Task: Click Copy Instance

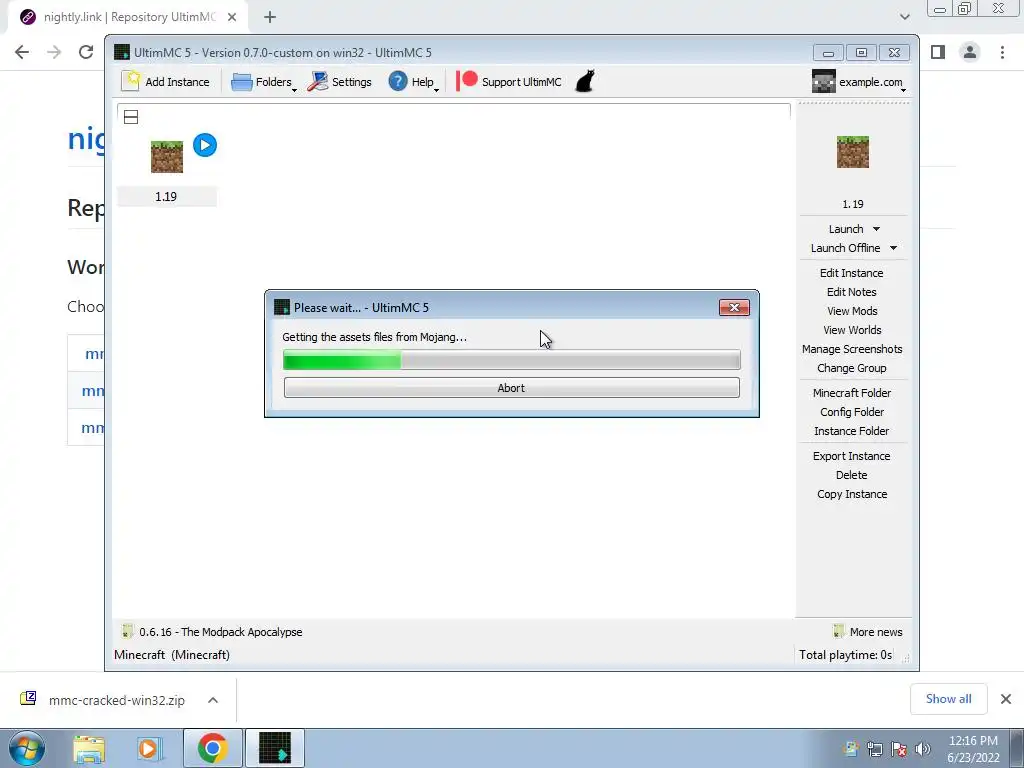Action: coord(852,494)
